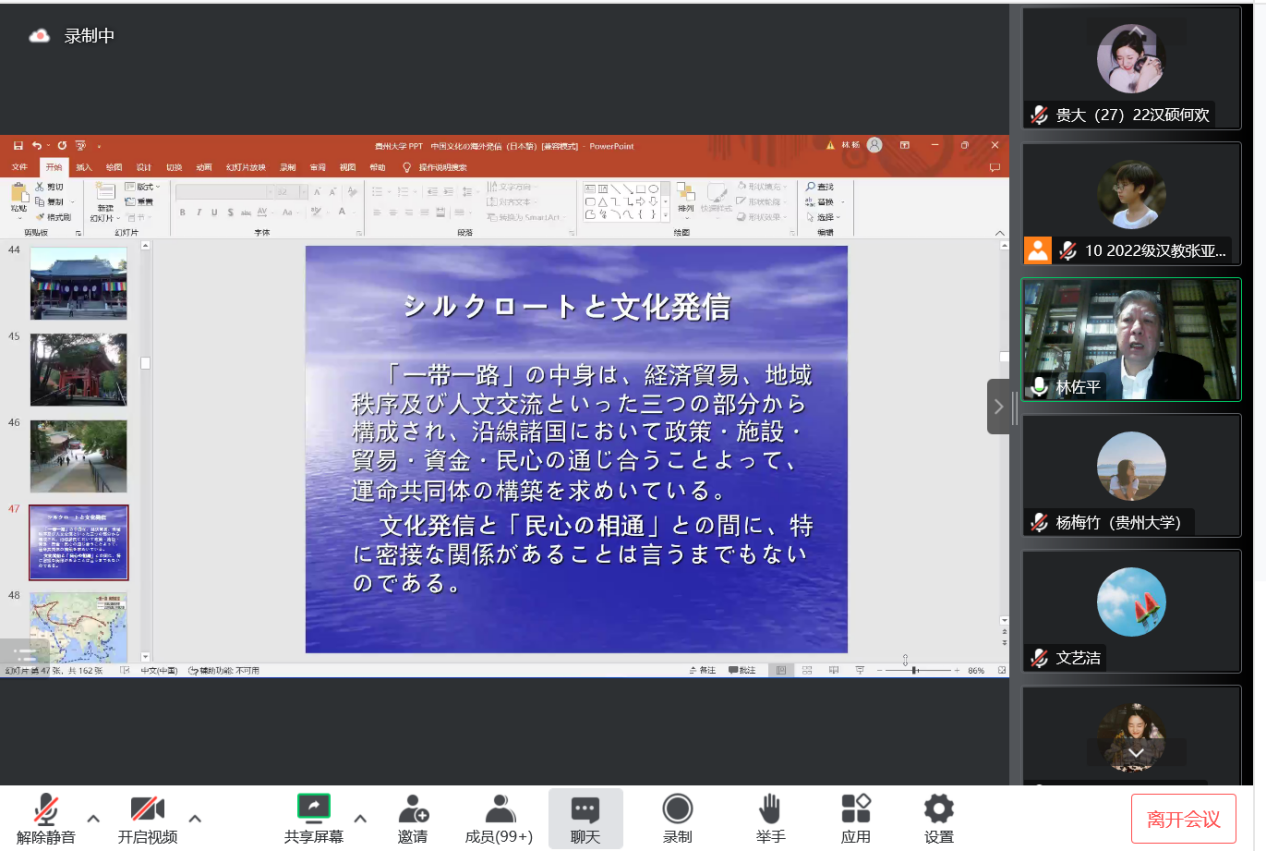The height and width of the screenshot is (851, 1266).
Task: Select 林佐平 speaker video tile
Action: [x=1130, y=340]
